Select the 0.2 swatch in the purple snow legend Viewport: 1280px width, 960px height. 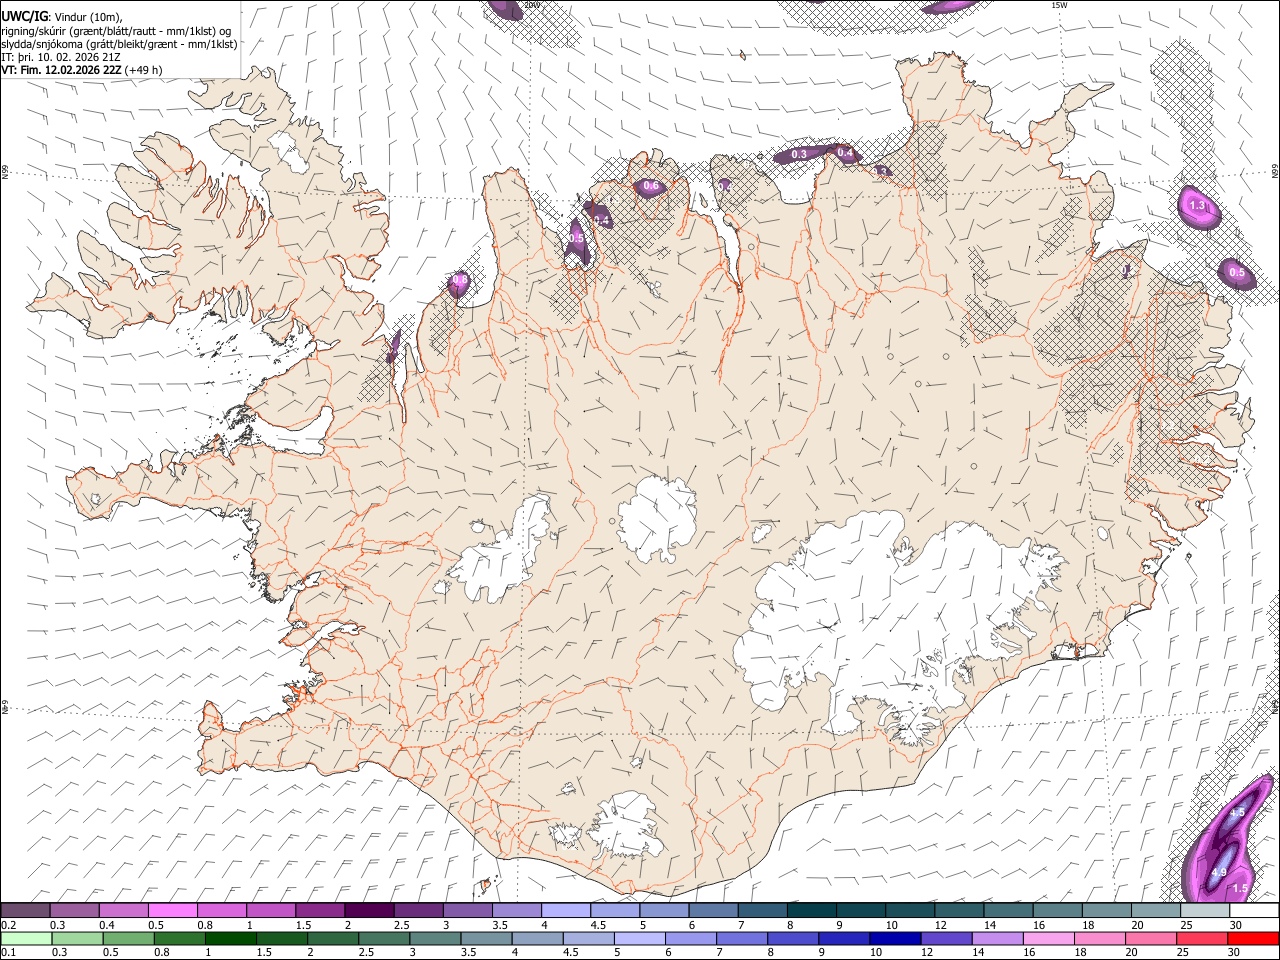(25, 911)
